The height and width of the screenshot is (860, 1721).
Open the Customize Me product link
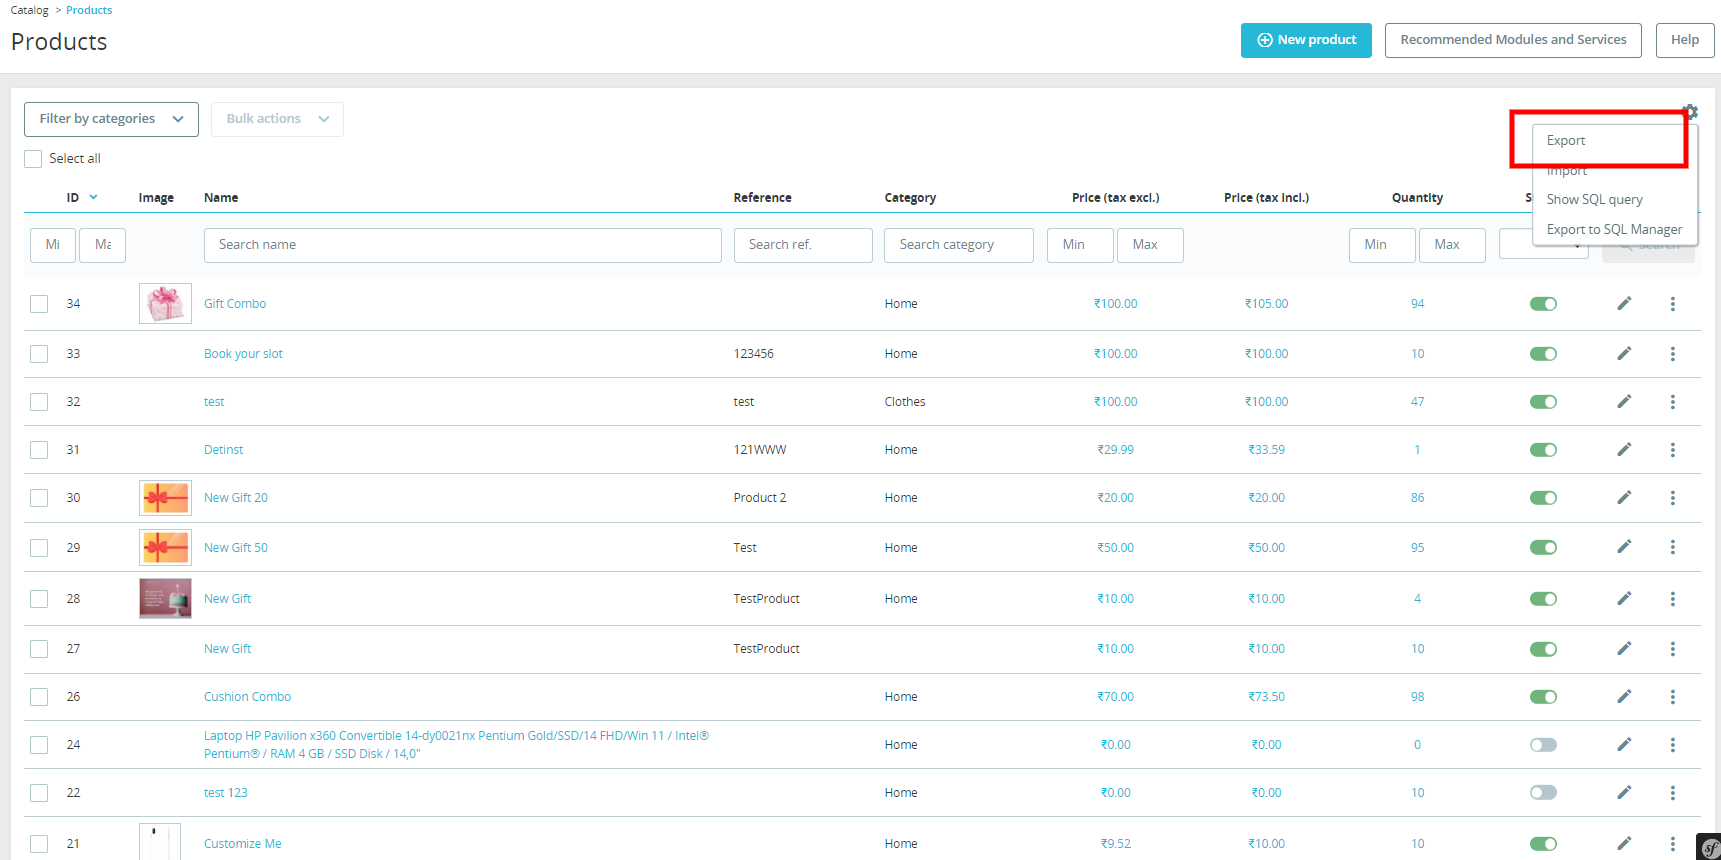click(x=243, y=844)
